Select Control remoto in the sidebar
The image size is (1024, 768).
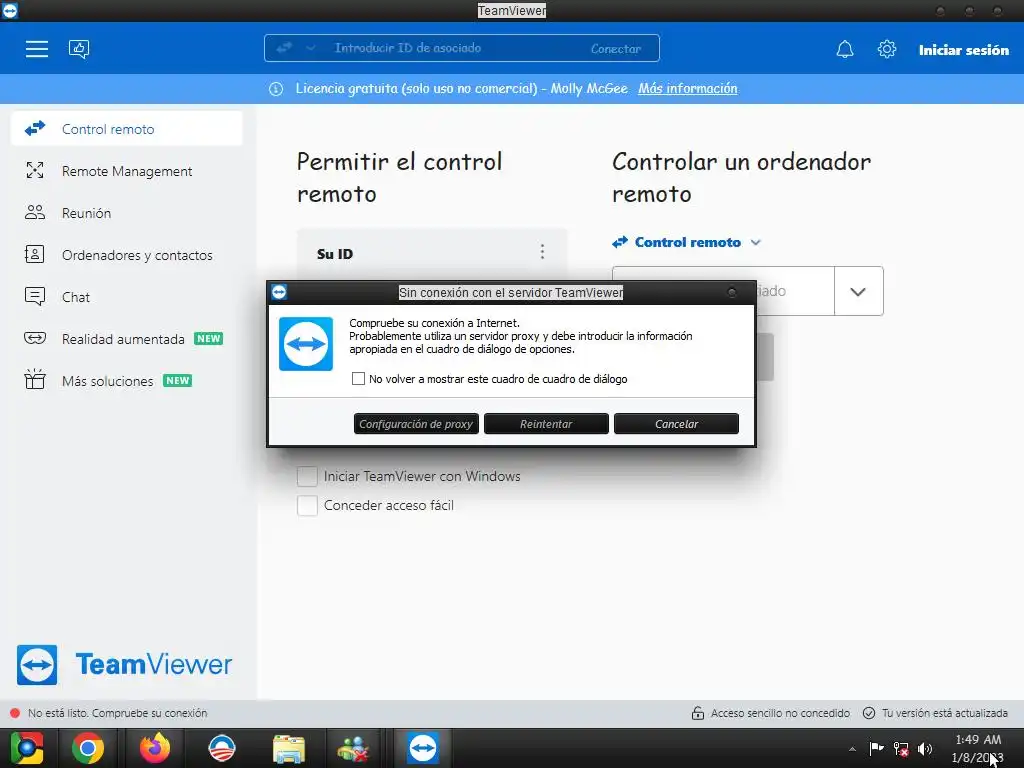tap(127, 129)
